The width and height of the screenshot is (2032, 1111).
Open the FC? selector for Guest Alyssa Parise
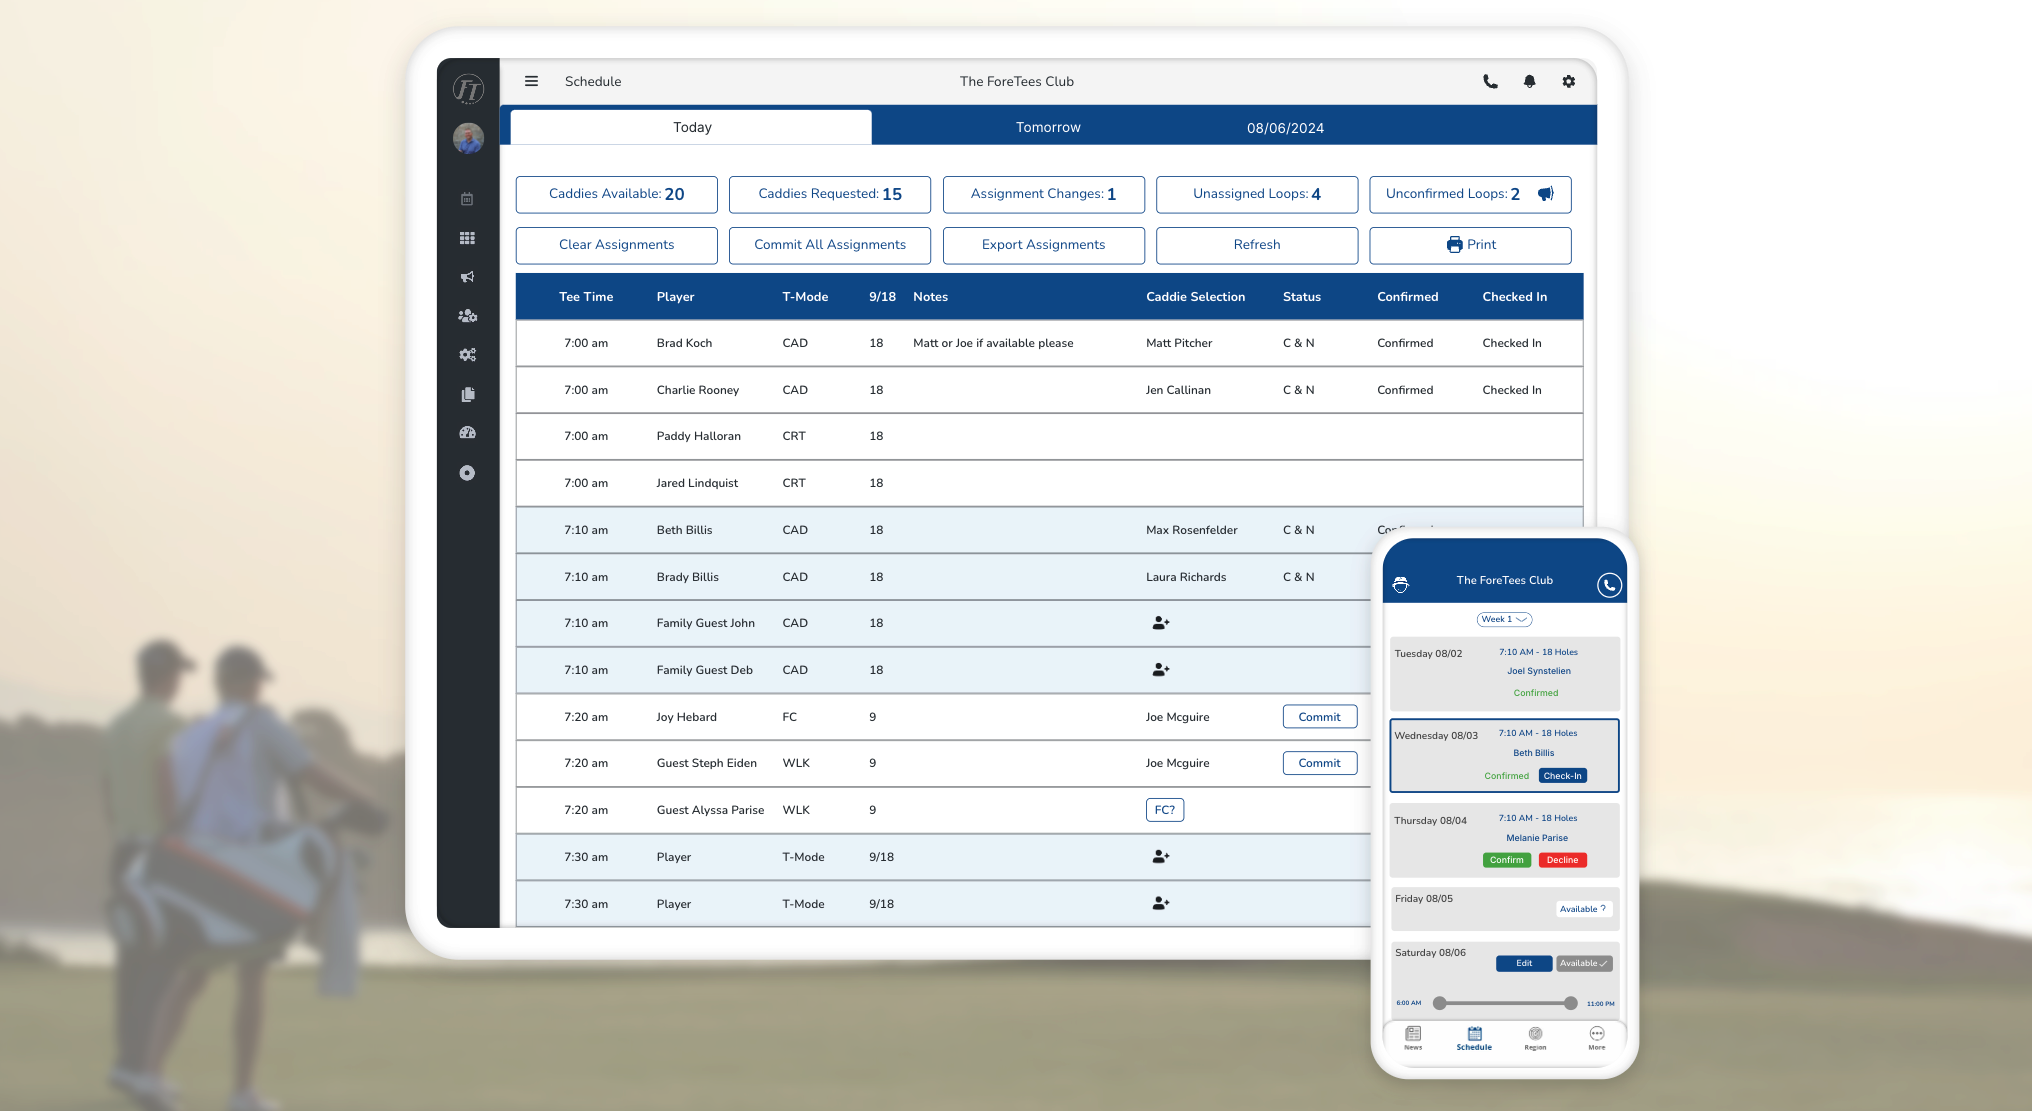pos(1164,810)
